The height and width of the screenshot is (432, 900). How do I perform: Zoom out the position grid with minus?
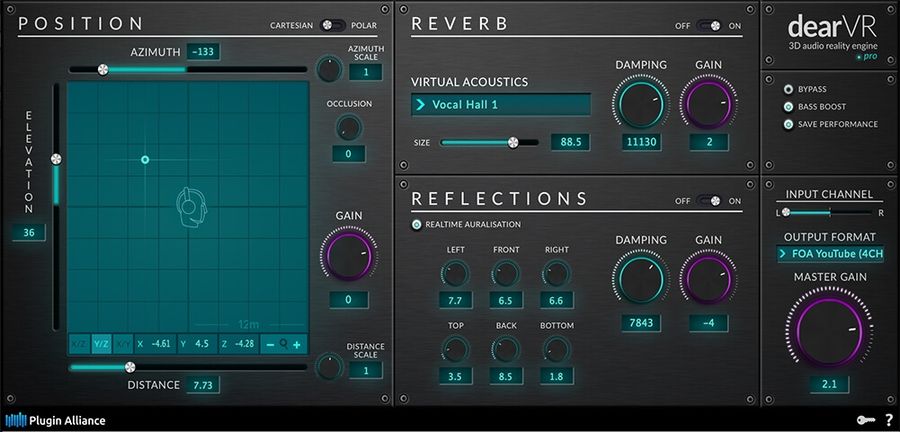[x=270, y=344]
